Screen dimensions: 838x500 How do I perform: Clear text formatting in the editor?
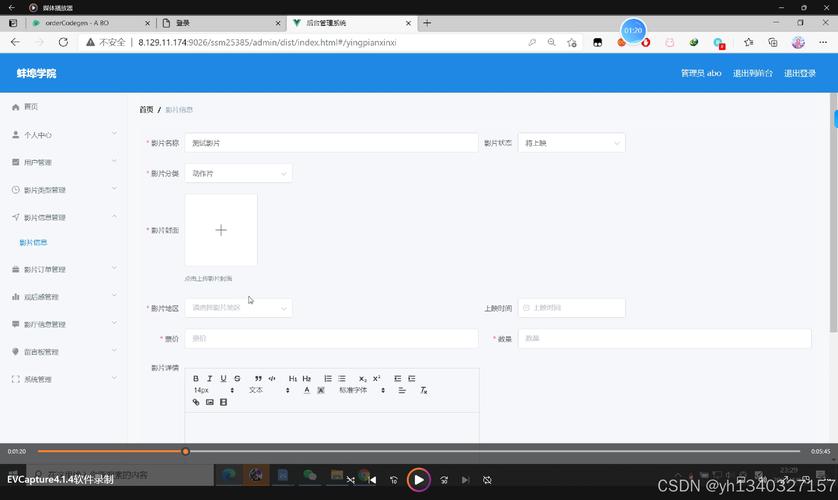pyautogui.click(x=423, y=390)
